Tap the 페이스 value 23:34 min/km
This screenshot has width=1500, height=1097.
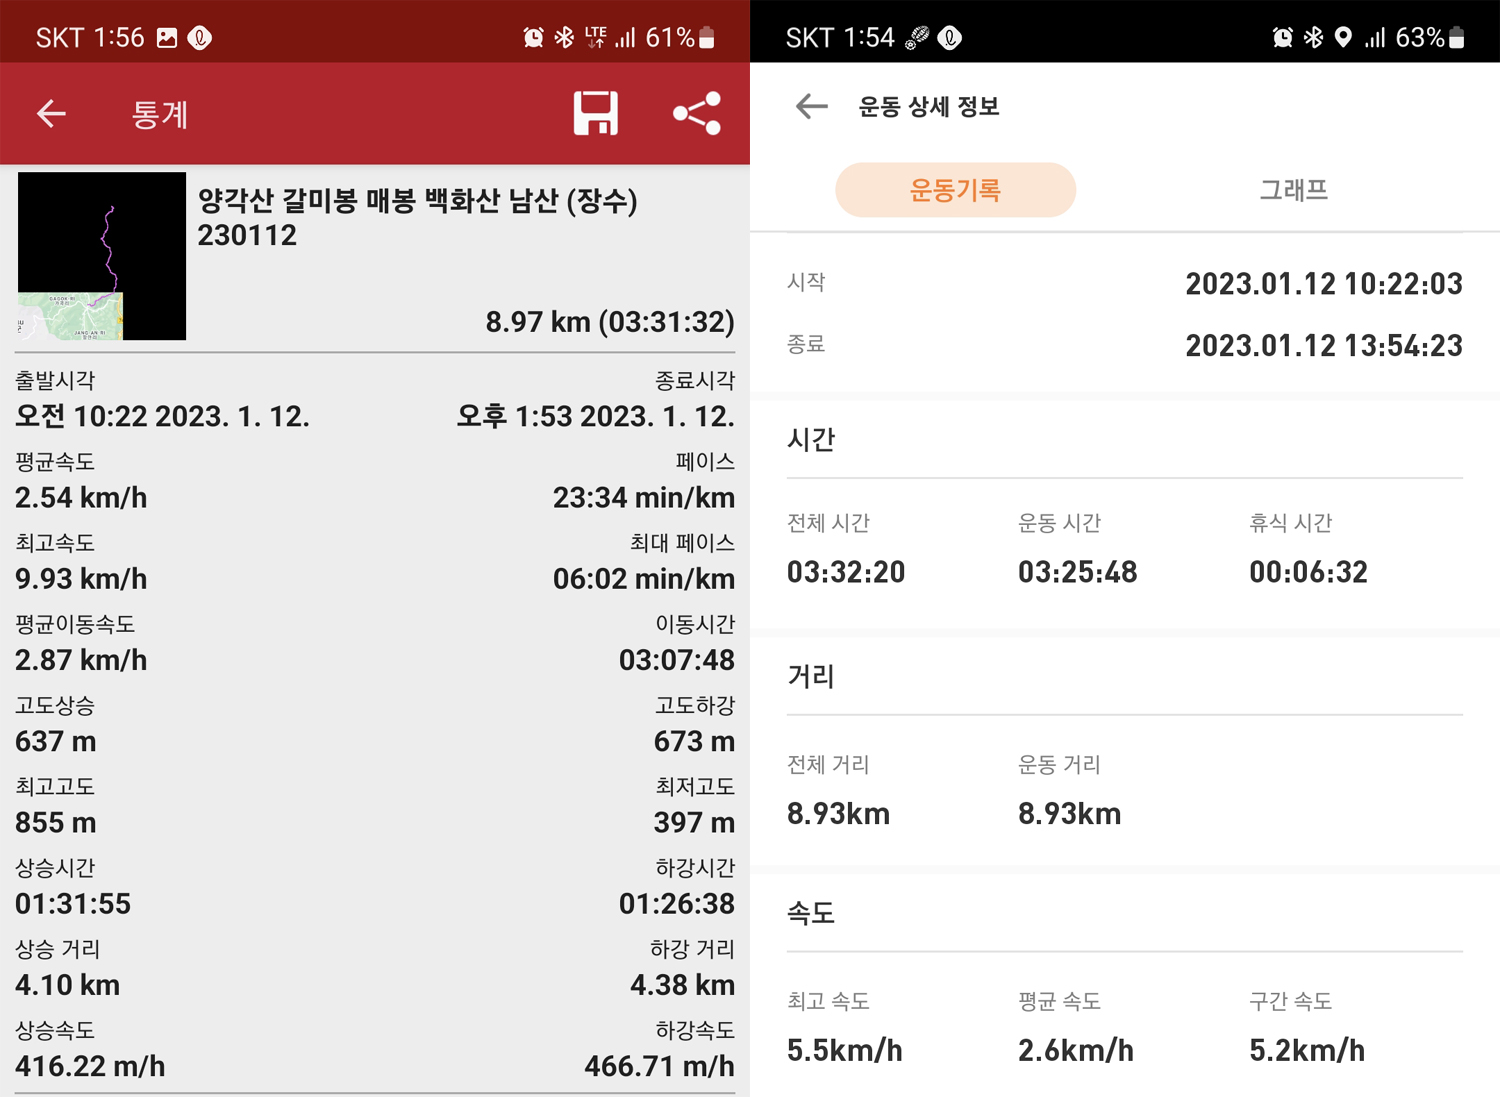pos(644,497)
